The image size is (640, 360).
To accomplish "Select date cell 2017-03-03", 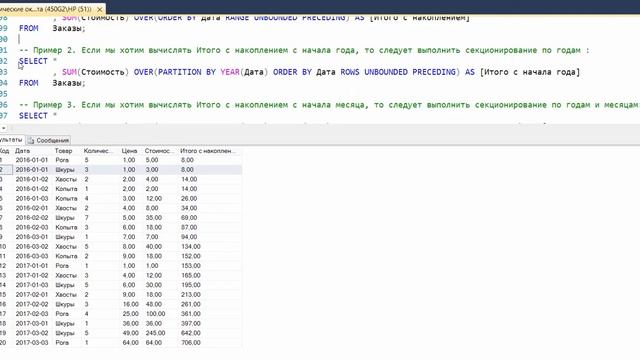I will click(x=32, y=343).
